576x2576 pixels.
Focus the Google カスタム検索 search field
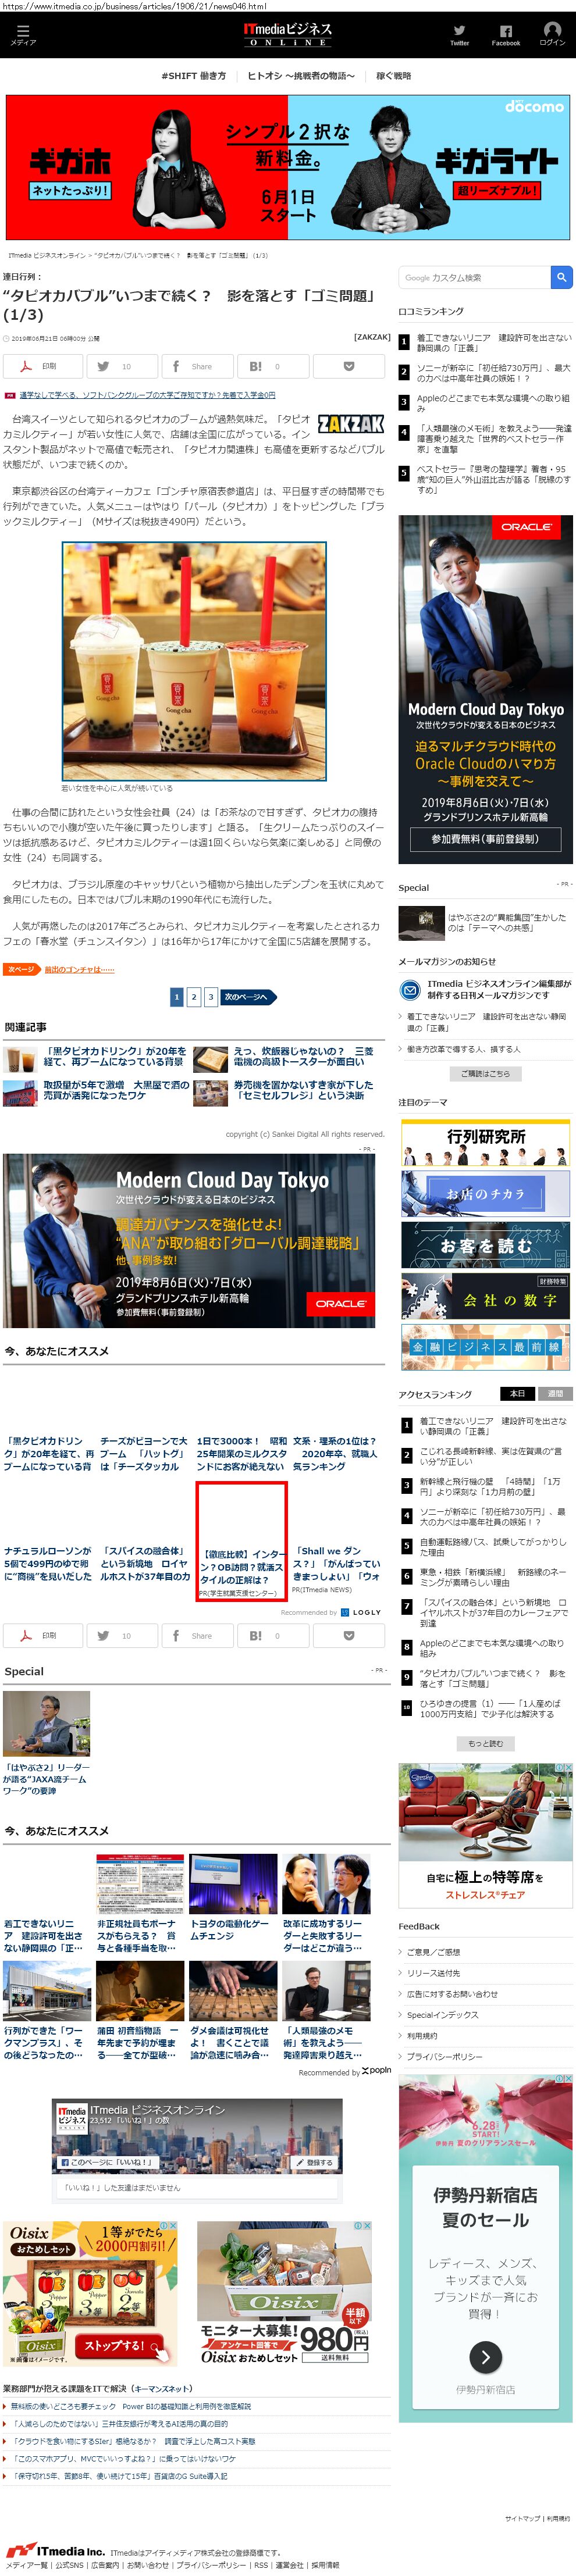point(474,277)
